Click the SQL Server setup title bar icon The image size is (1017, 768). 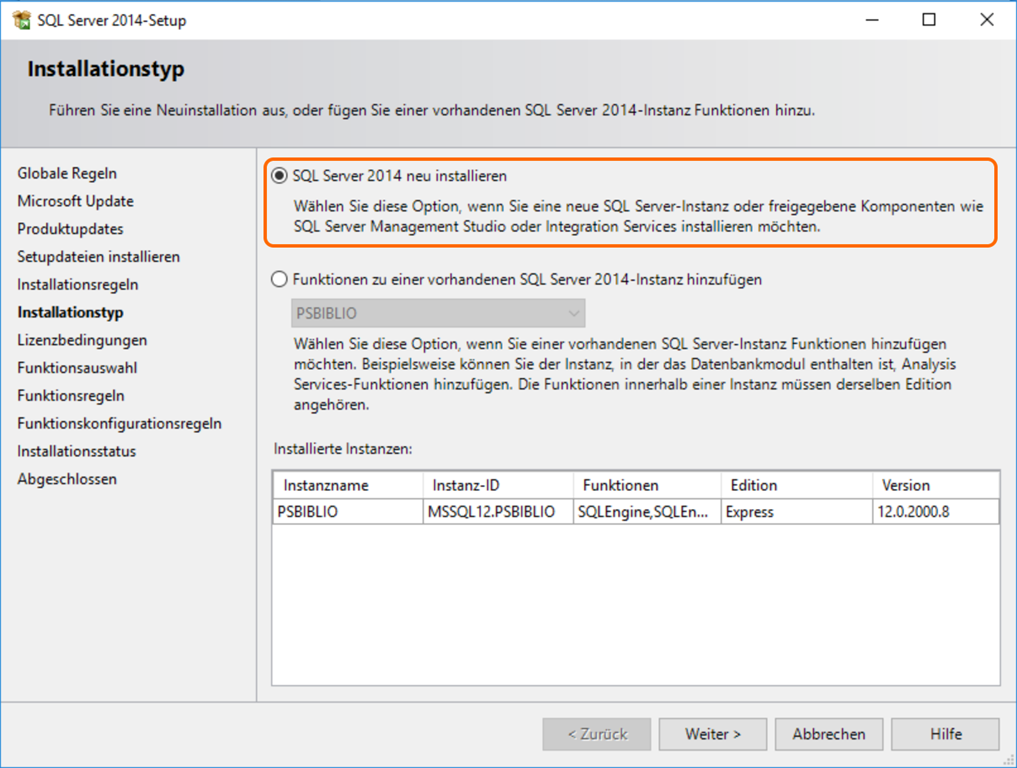pyautogui.click(x=21, y=20)
